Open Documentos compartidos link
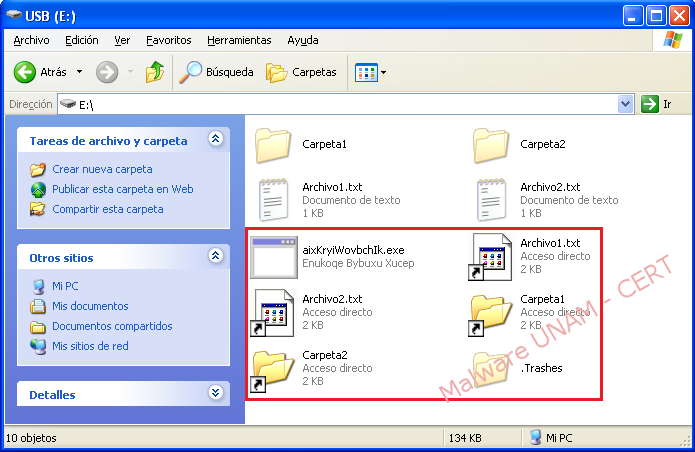Image resolution: width=695 pixels, height=452 pixels. click(112, 326)
